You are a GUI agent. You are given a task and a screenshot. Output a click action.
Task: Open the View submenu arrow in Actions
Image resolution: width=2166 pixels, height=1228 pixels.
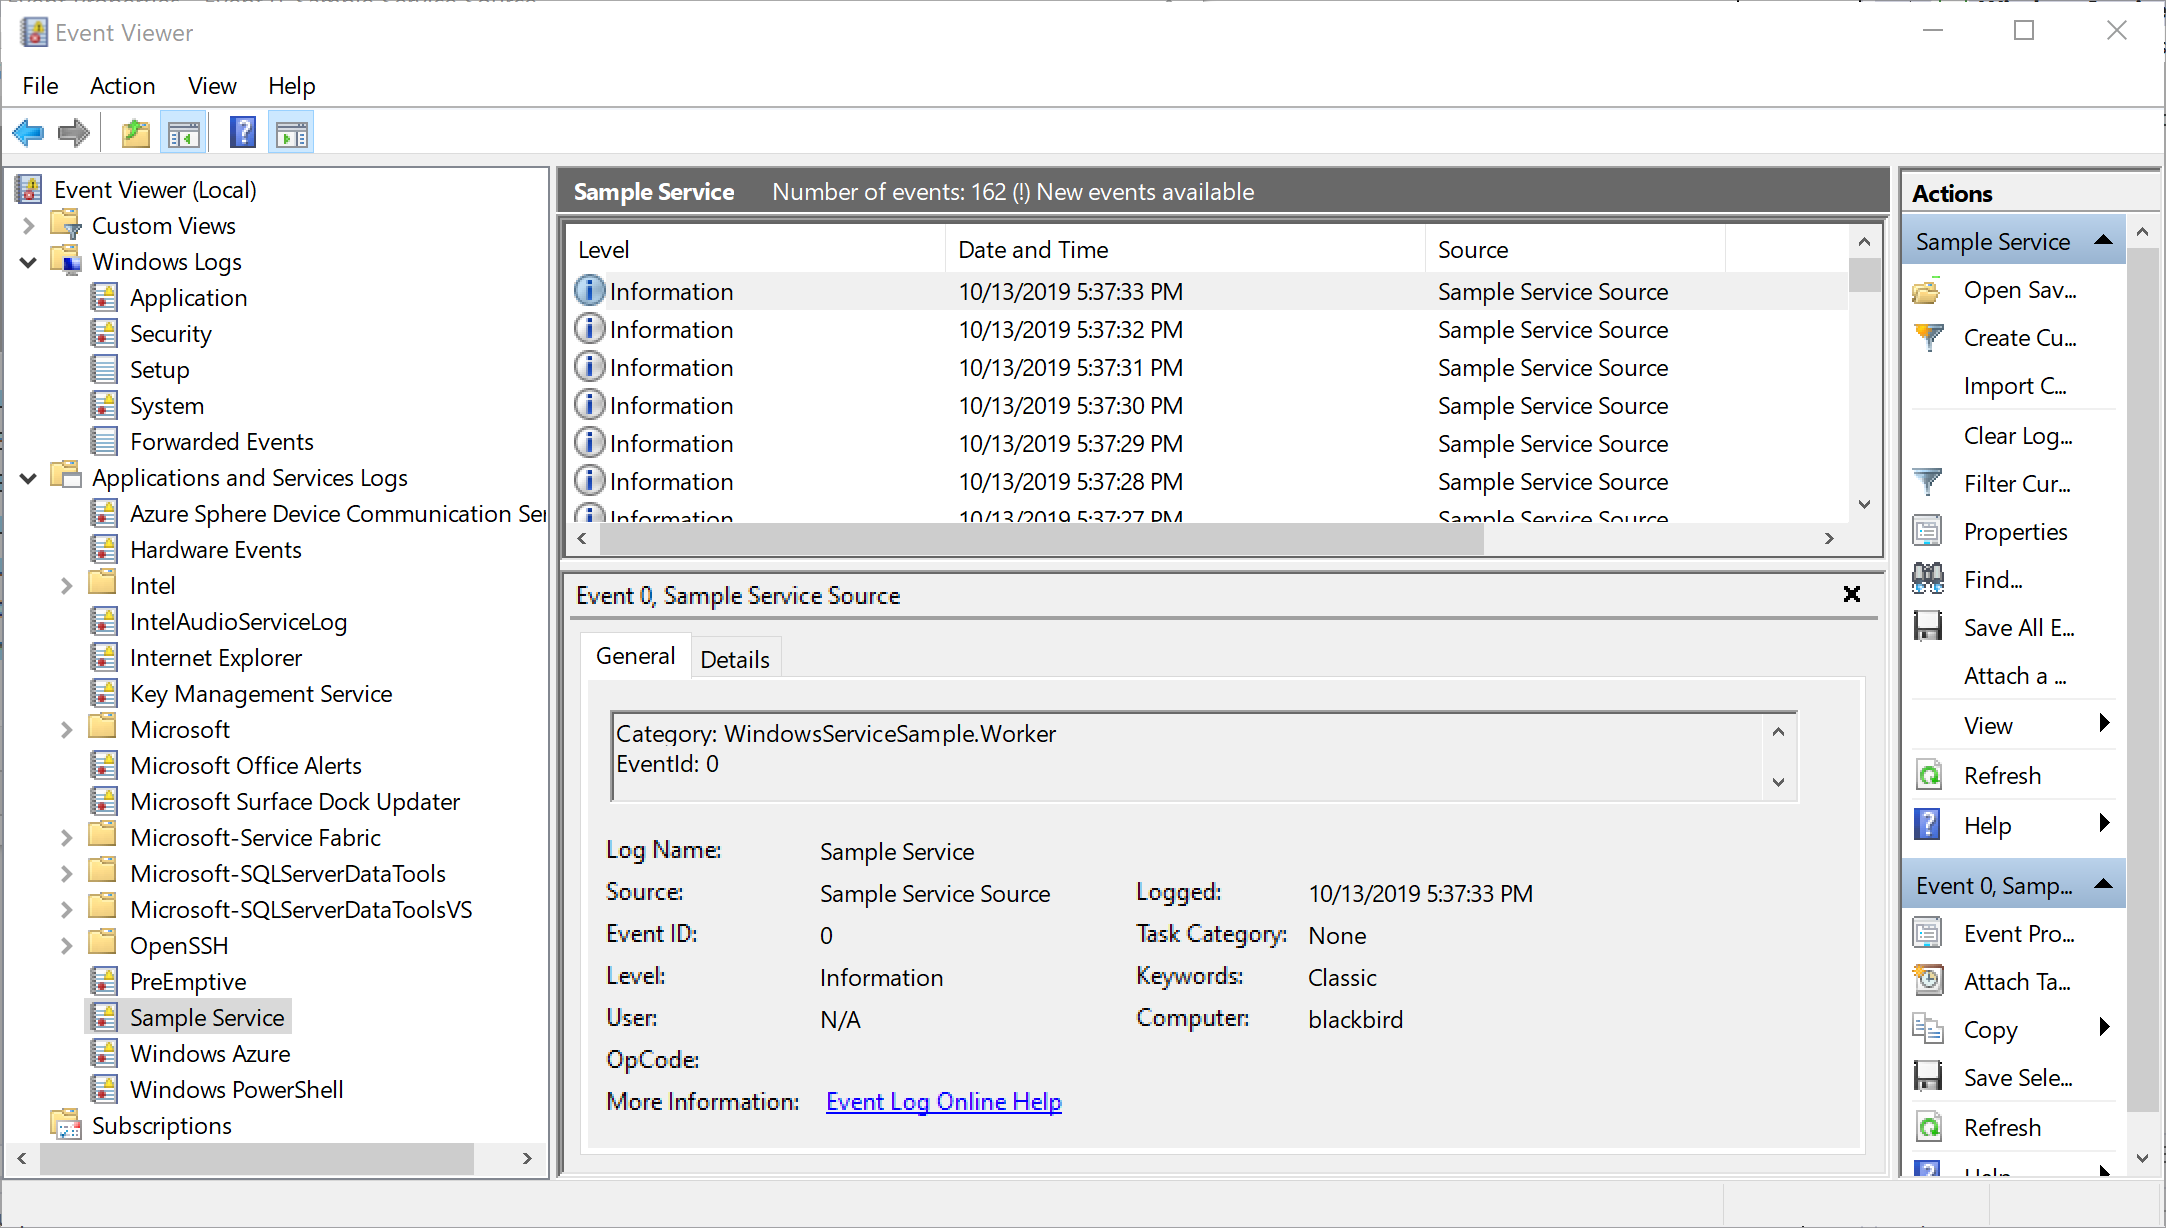[2104, 723]
